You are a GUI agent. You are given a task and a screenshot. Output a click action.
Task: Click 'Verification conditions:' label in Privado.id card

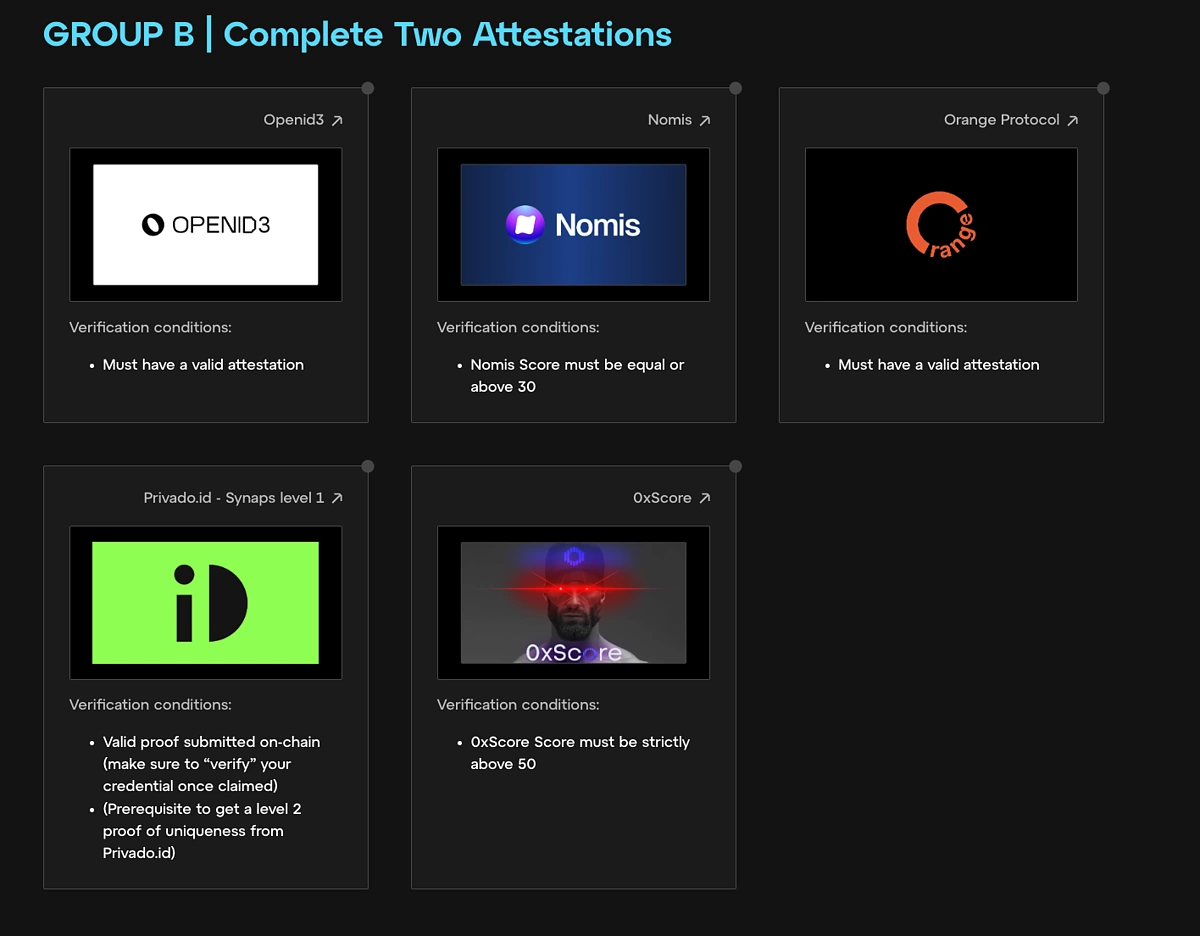(x=150, y=705)
